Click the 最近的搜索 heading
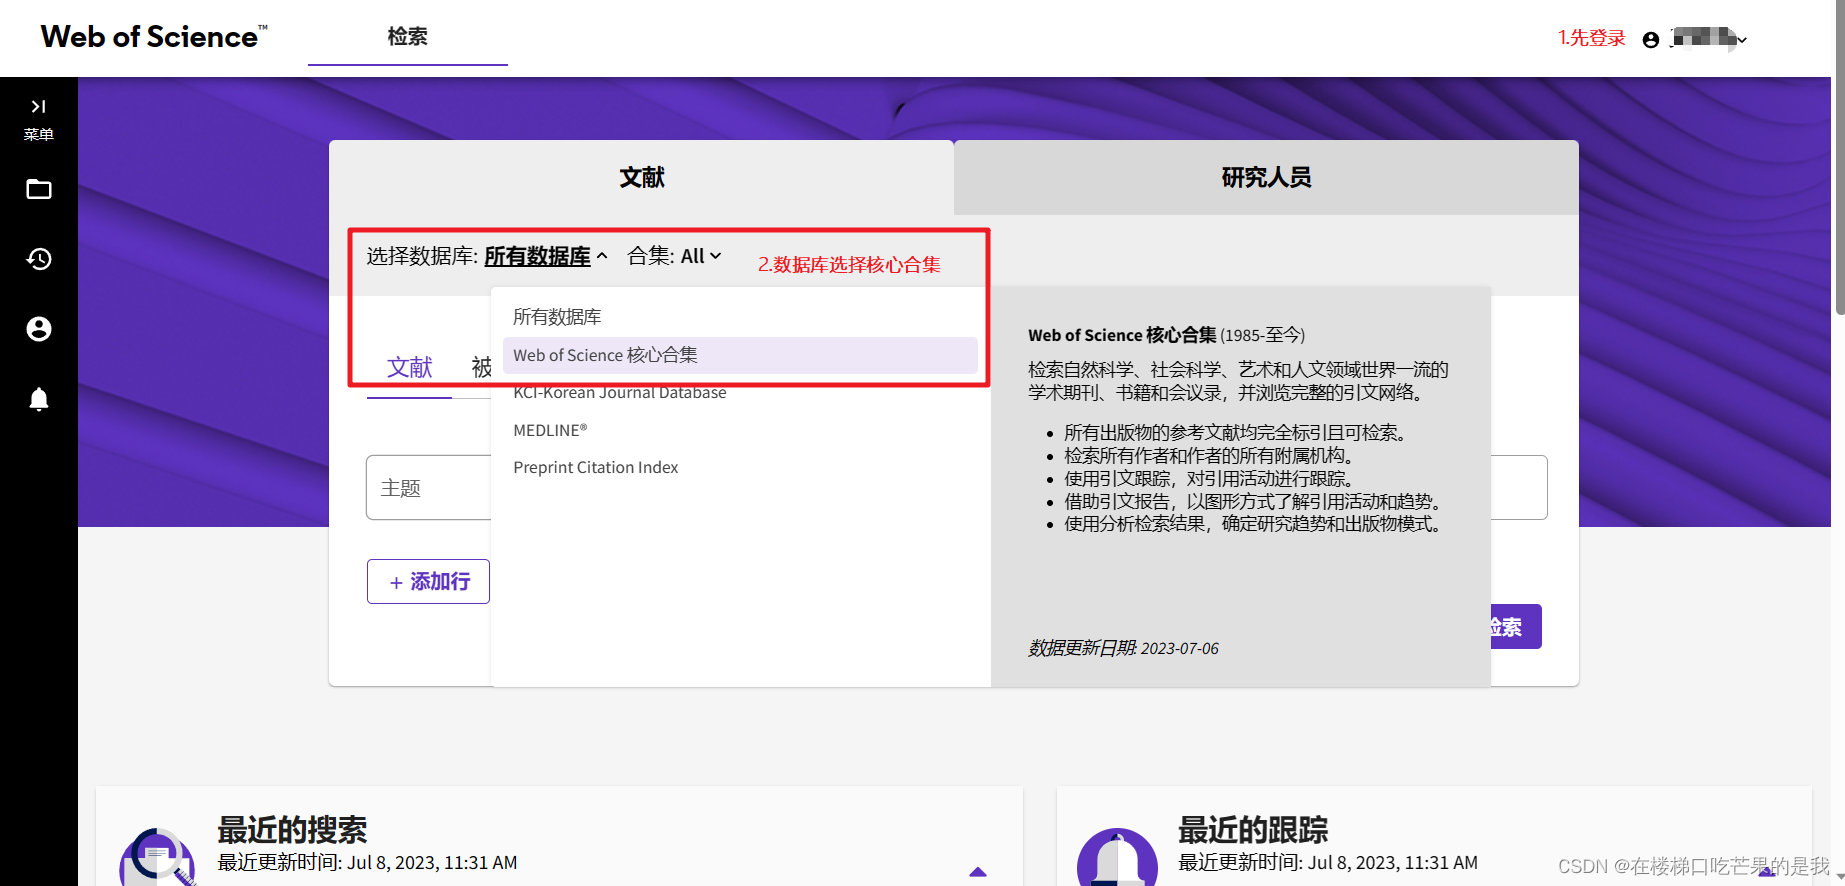1845x886 pixels. pos(292,830)
